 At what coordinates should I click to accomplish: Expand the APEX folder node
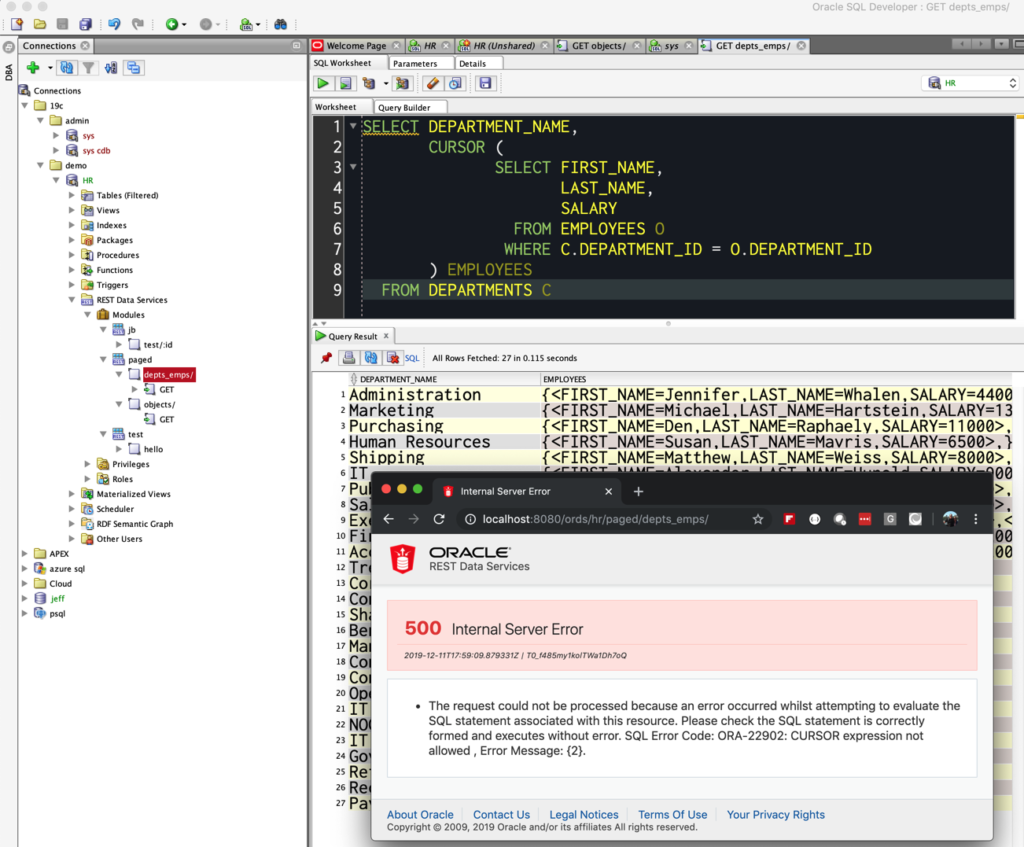(x=25, y=554)
